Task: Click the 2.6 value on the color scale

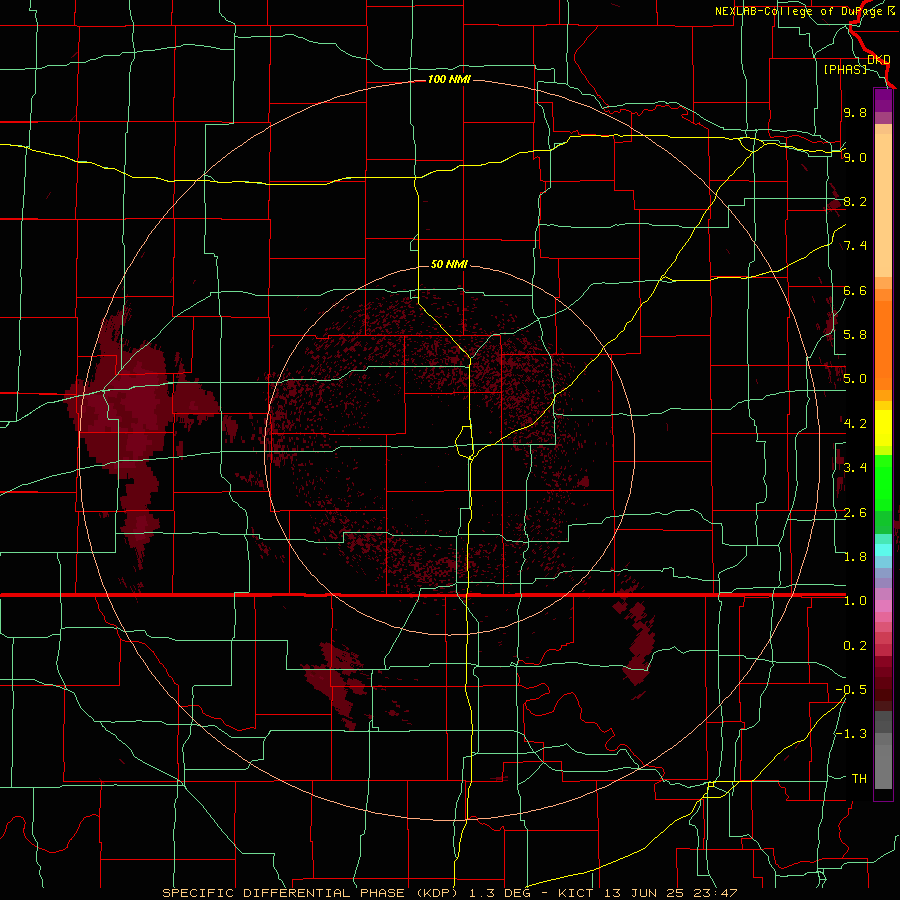Action: [855, 513]
